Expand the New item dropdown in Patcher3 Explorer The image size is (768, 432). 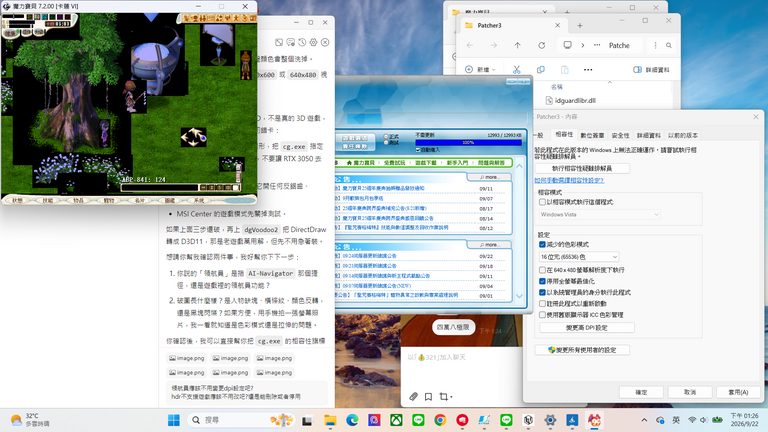[x=480, y=70]
